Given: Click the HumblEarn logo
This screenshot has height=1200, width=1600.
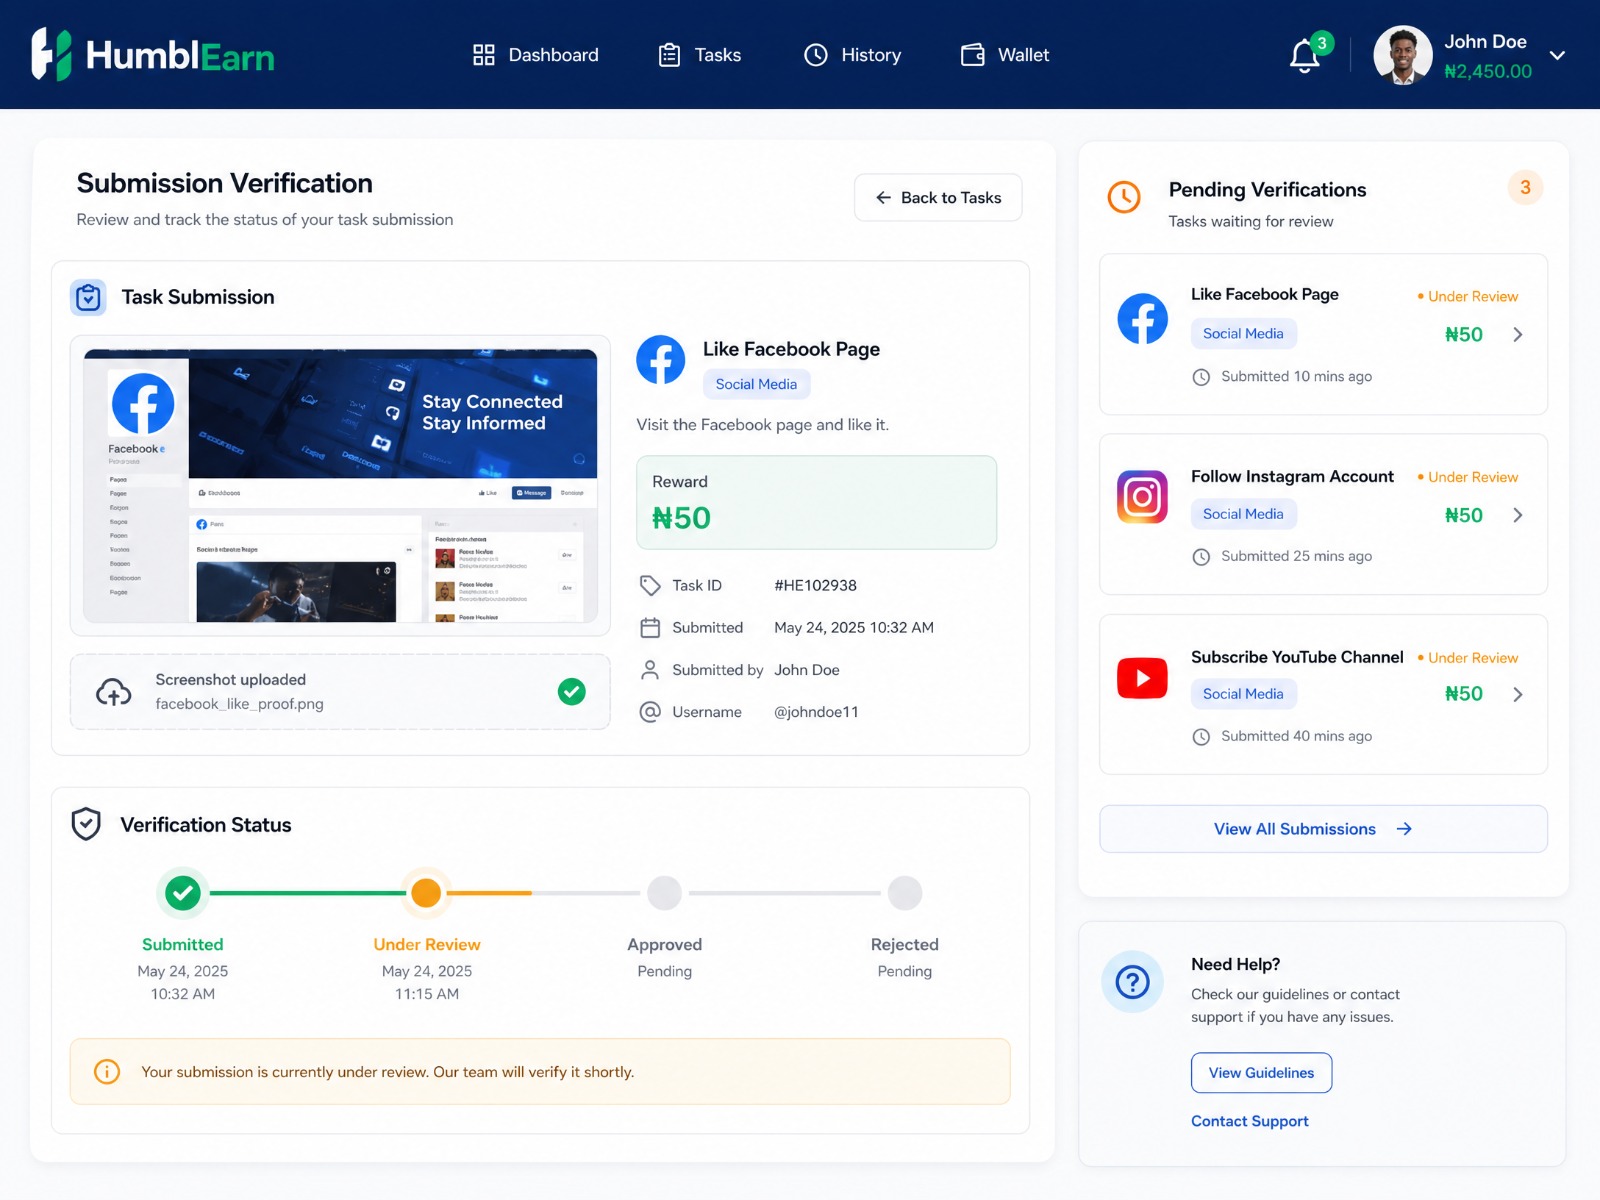Looking at the screenshot, I should (x=152, y=54).
